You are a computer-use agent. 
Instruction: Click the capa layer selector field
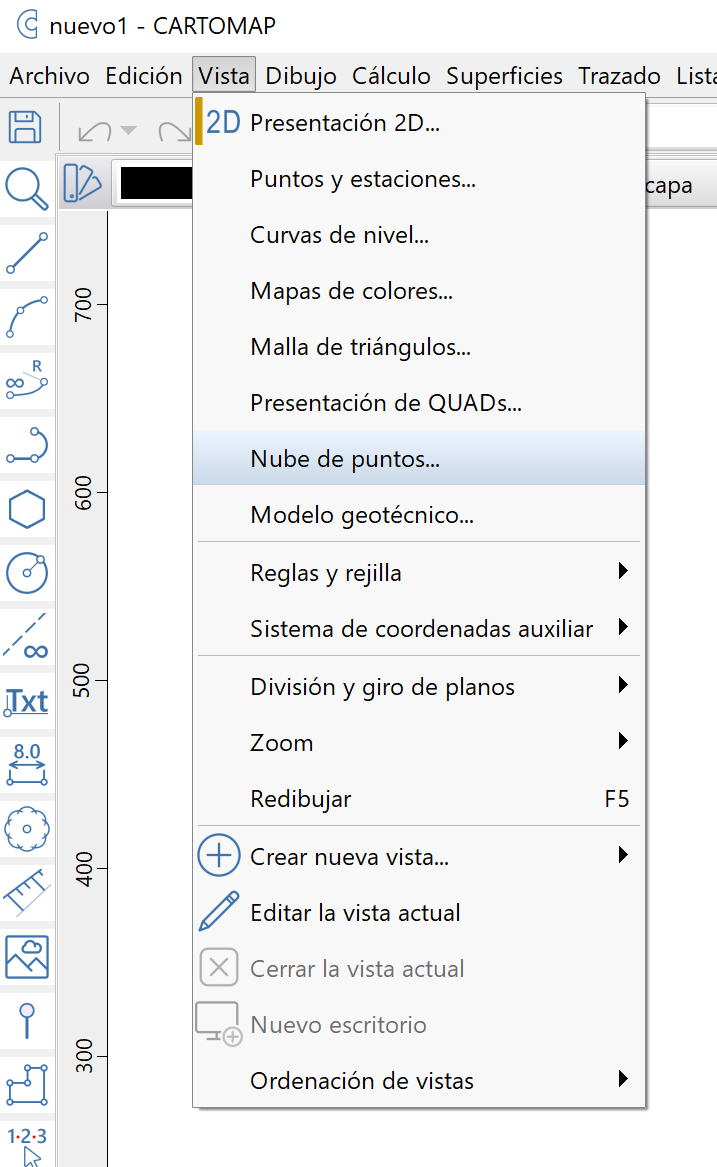pyautogui.click(x=669, y=185)
